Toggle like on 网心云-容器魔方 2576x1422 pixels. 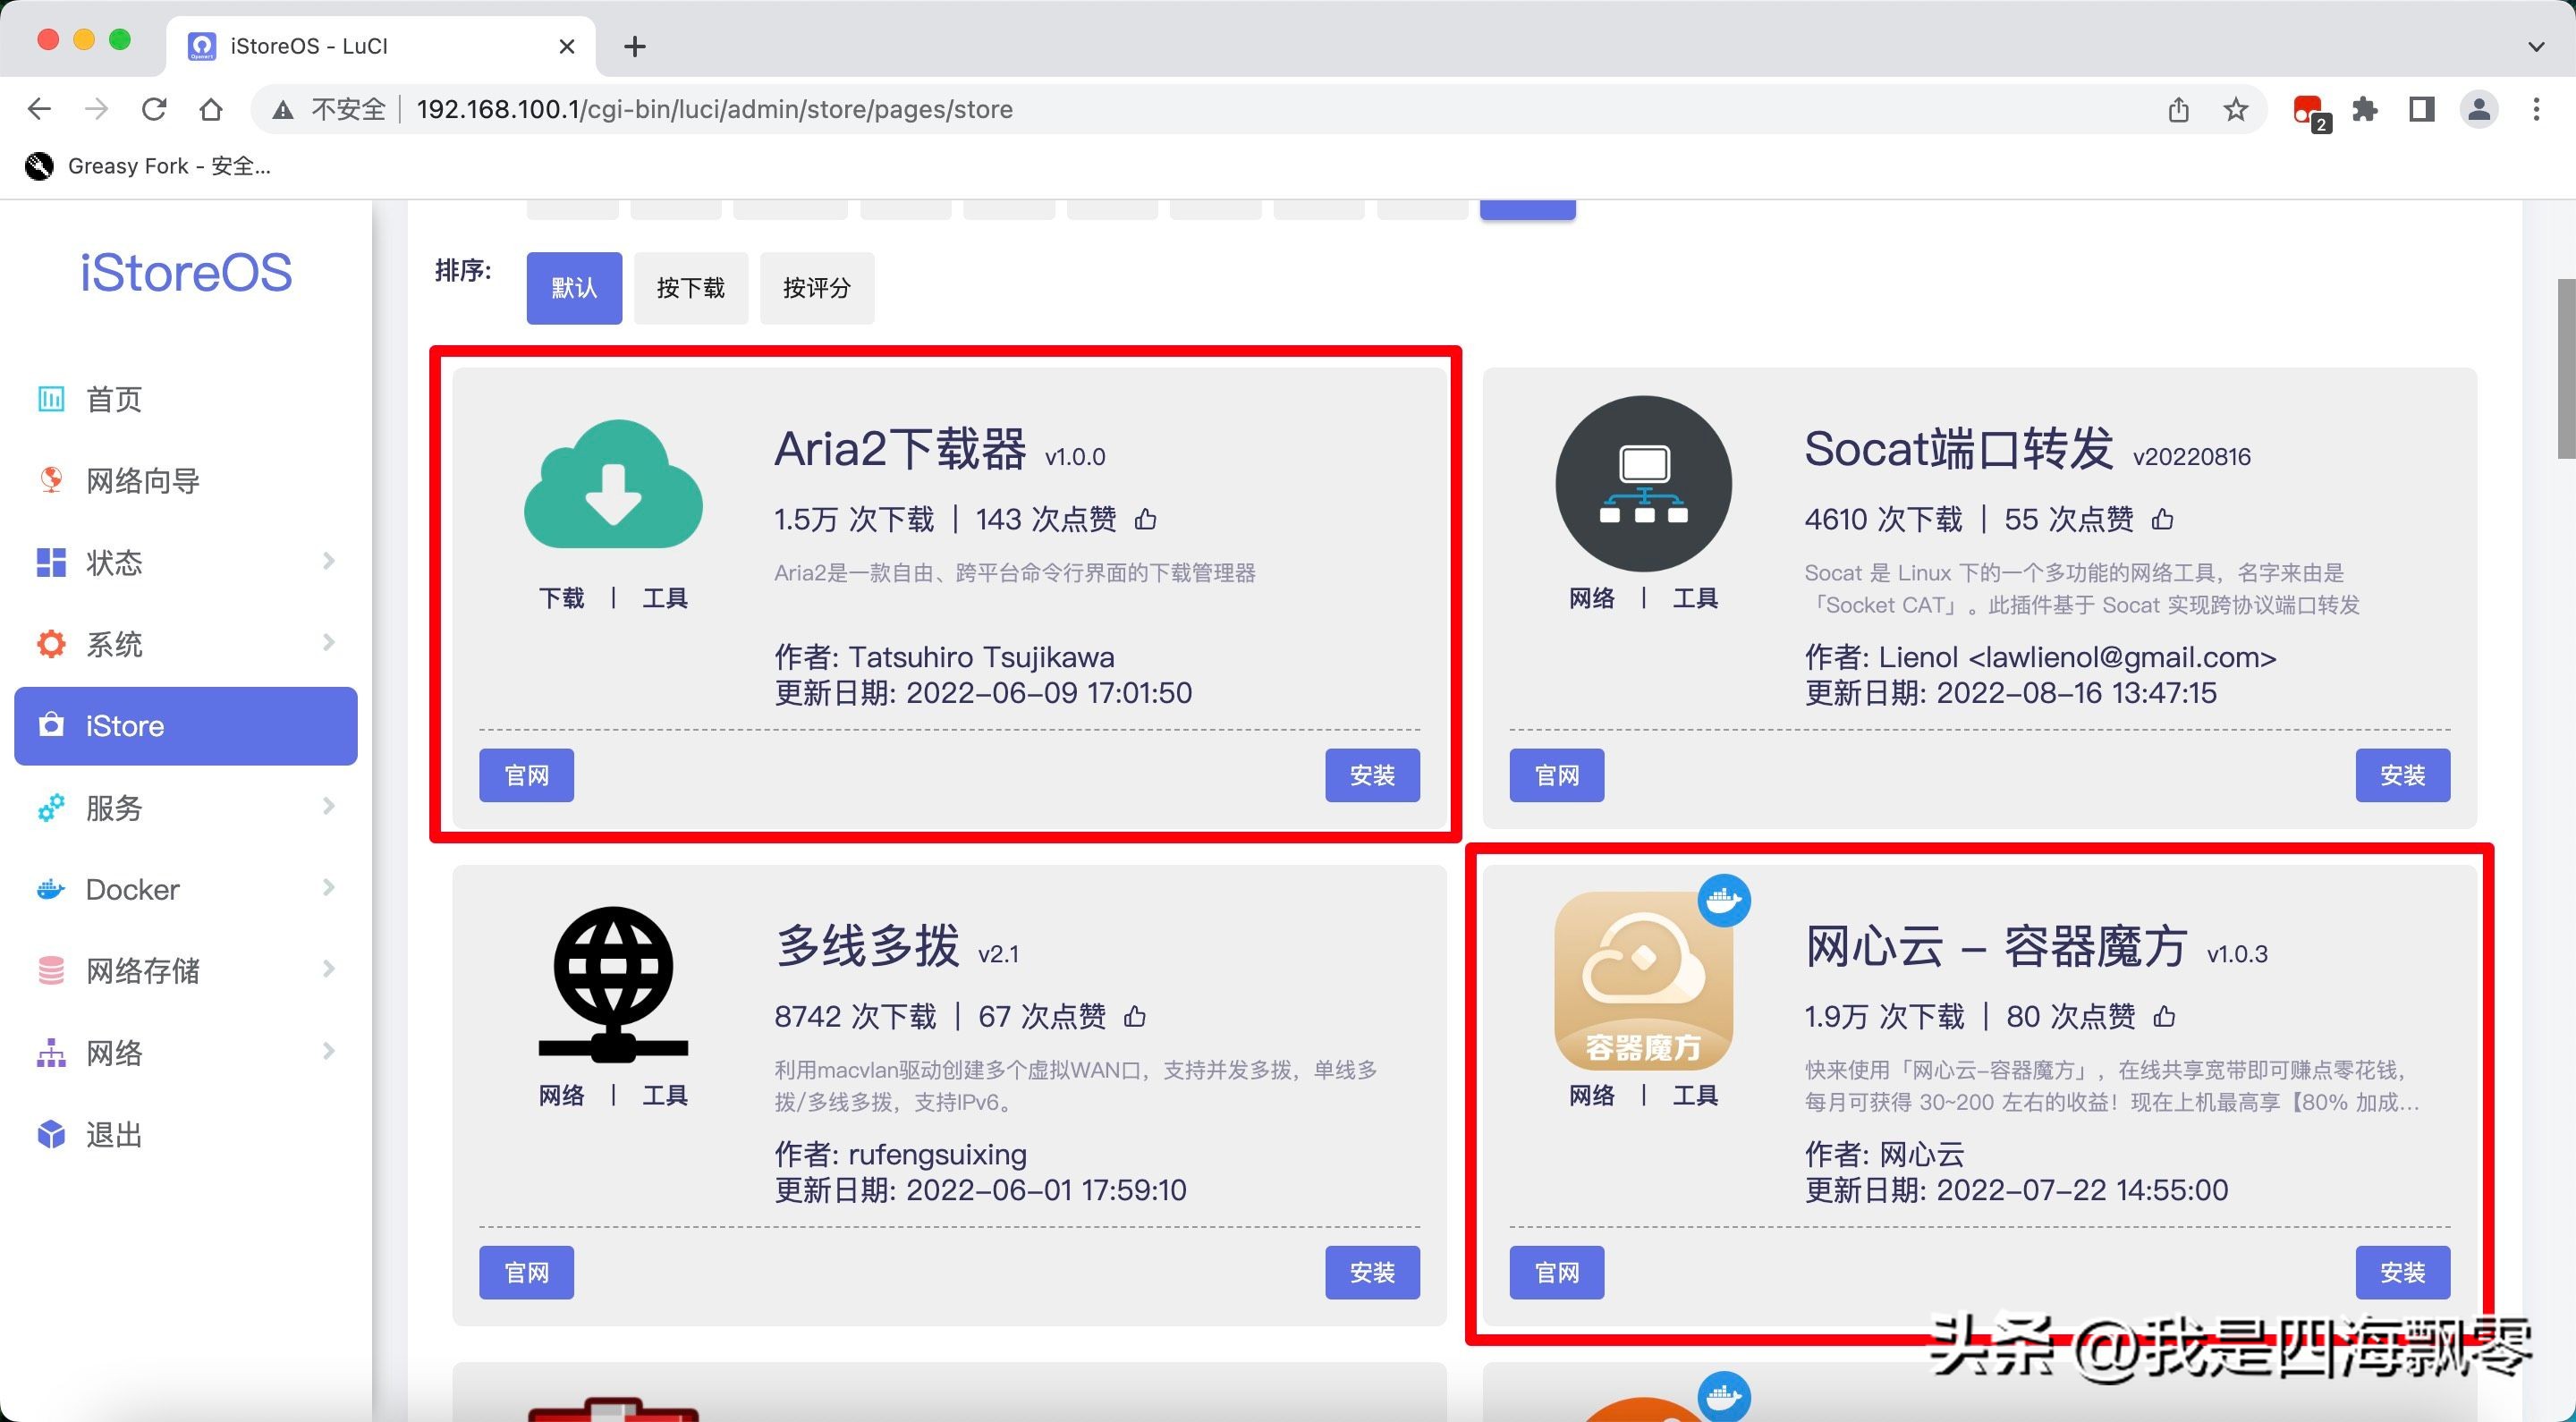tap(2163, 1016)
